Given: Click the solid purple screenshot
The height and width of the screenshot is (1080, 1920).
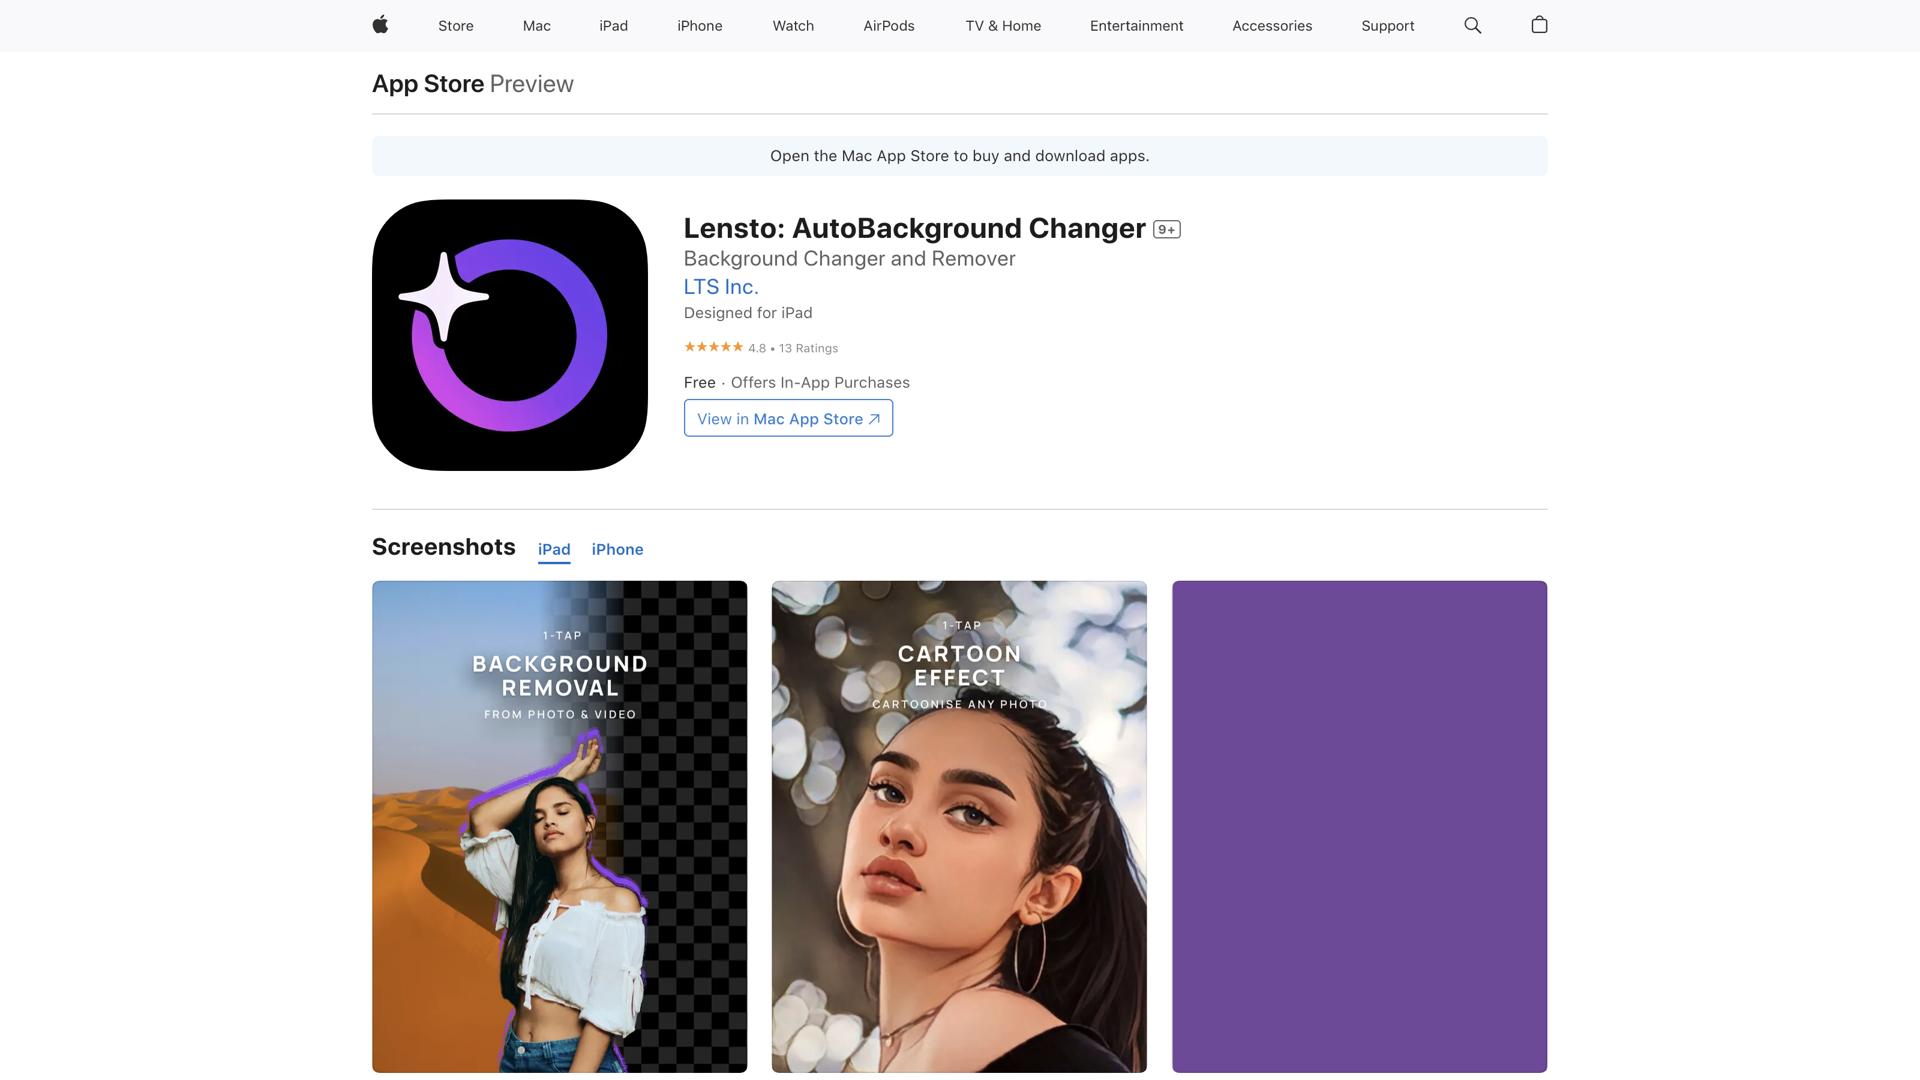Looking at the screenshot, I should coord(1359,826).
